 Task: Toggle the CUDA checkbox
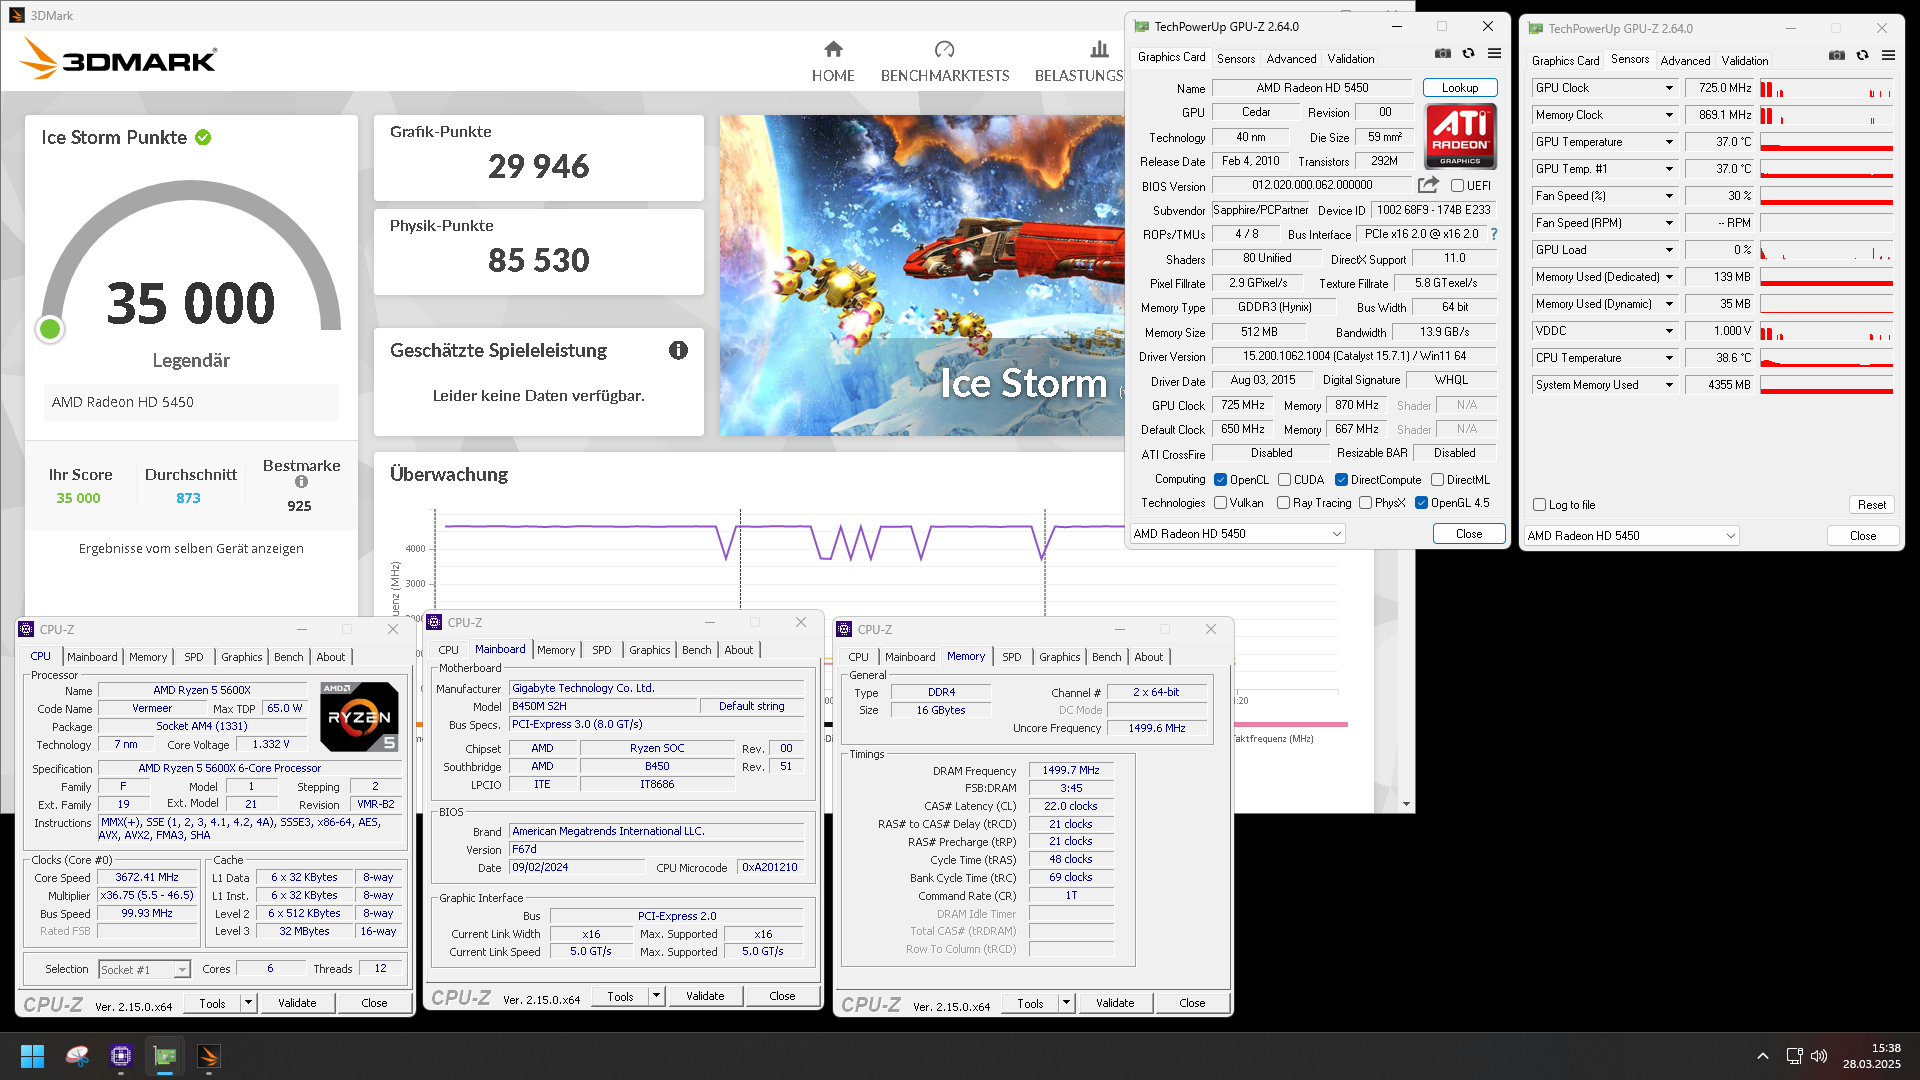click(x=1284, y=480)
